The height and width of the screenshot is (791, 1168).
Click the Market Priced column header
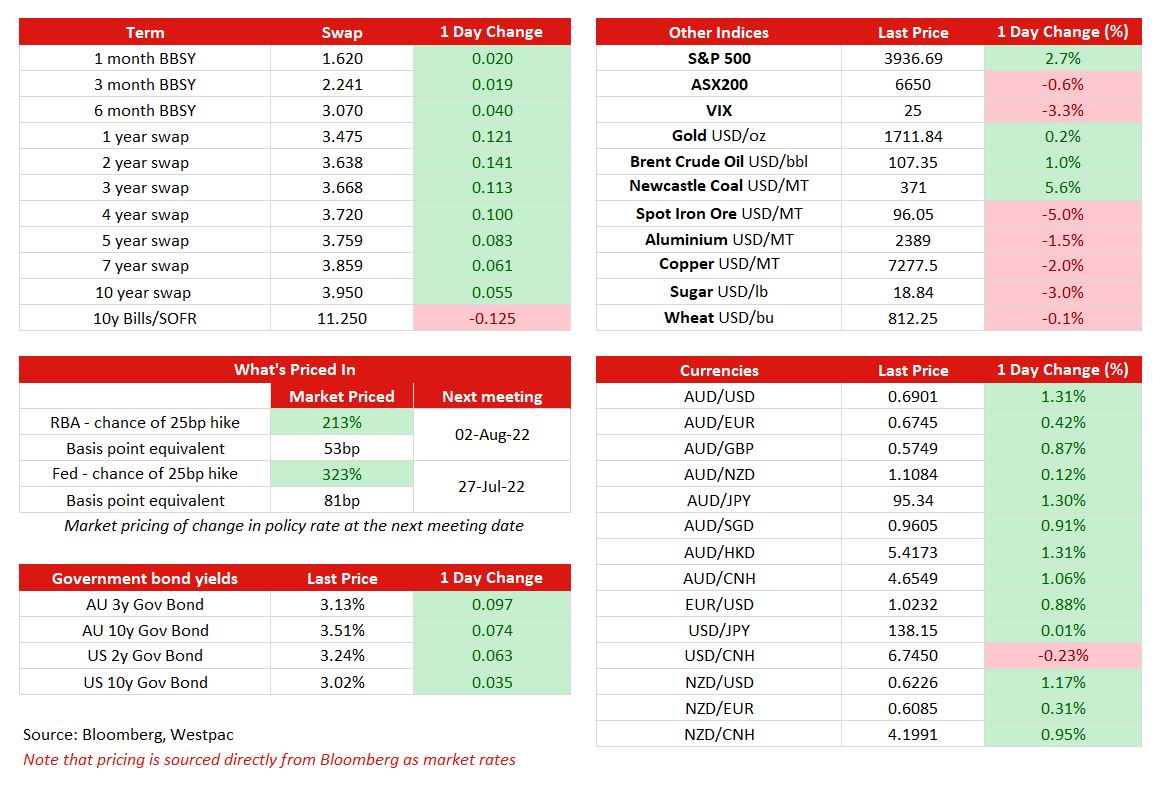[x=342, y=396]
